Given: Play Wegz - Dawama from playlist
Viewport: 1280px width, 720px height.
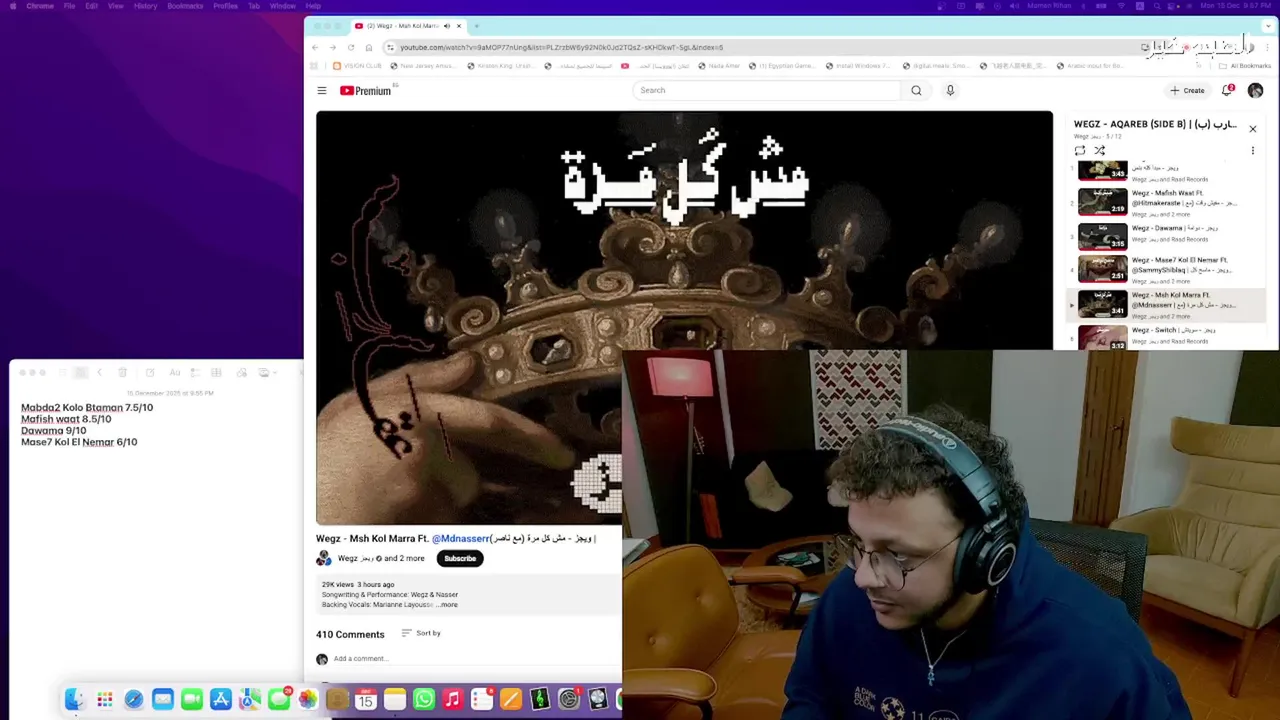Looking at the screenshot, I should [1165, 235].
